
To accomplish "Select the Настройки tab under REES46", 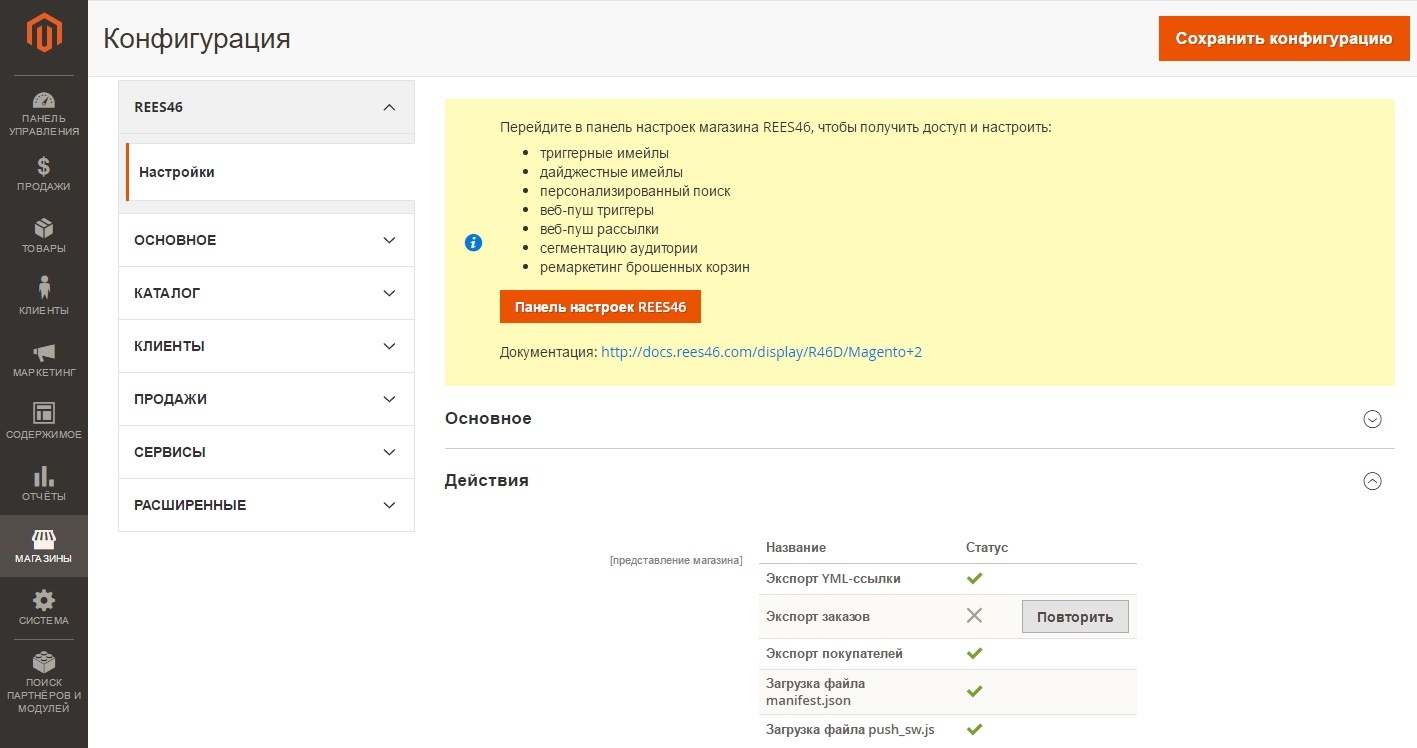I will (177, 172).
